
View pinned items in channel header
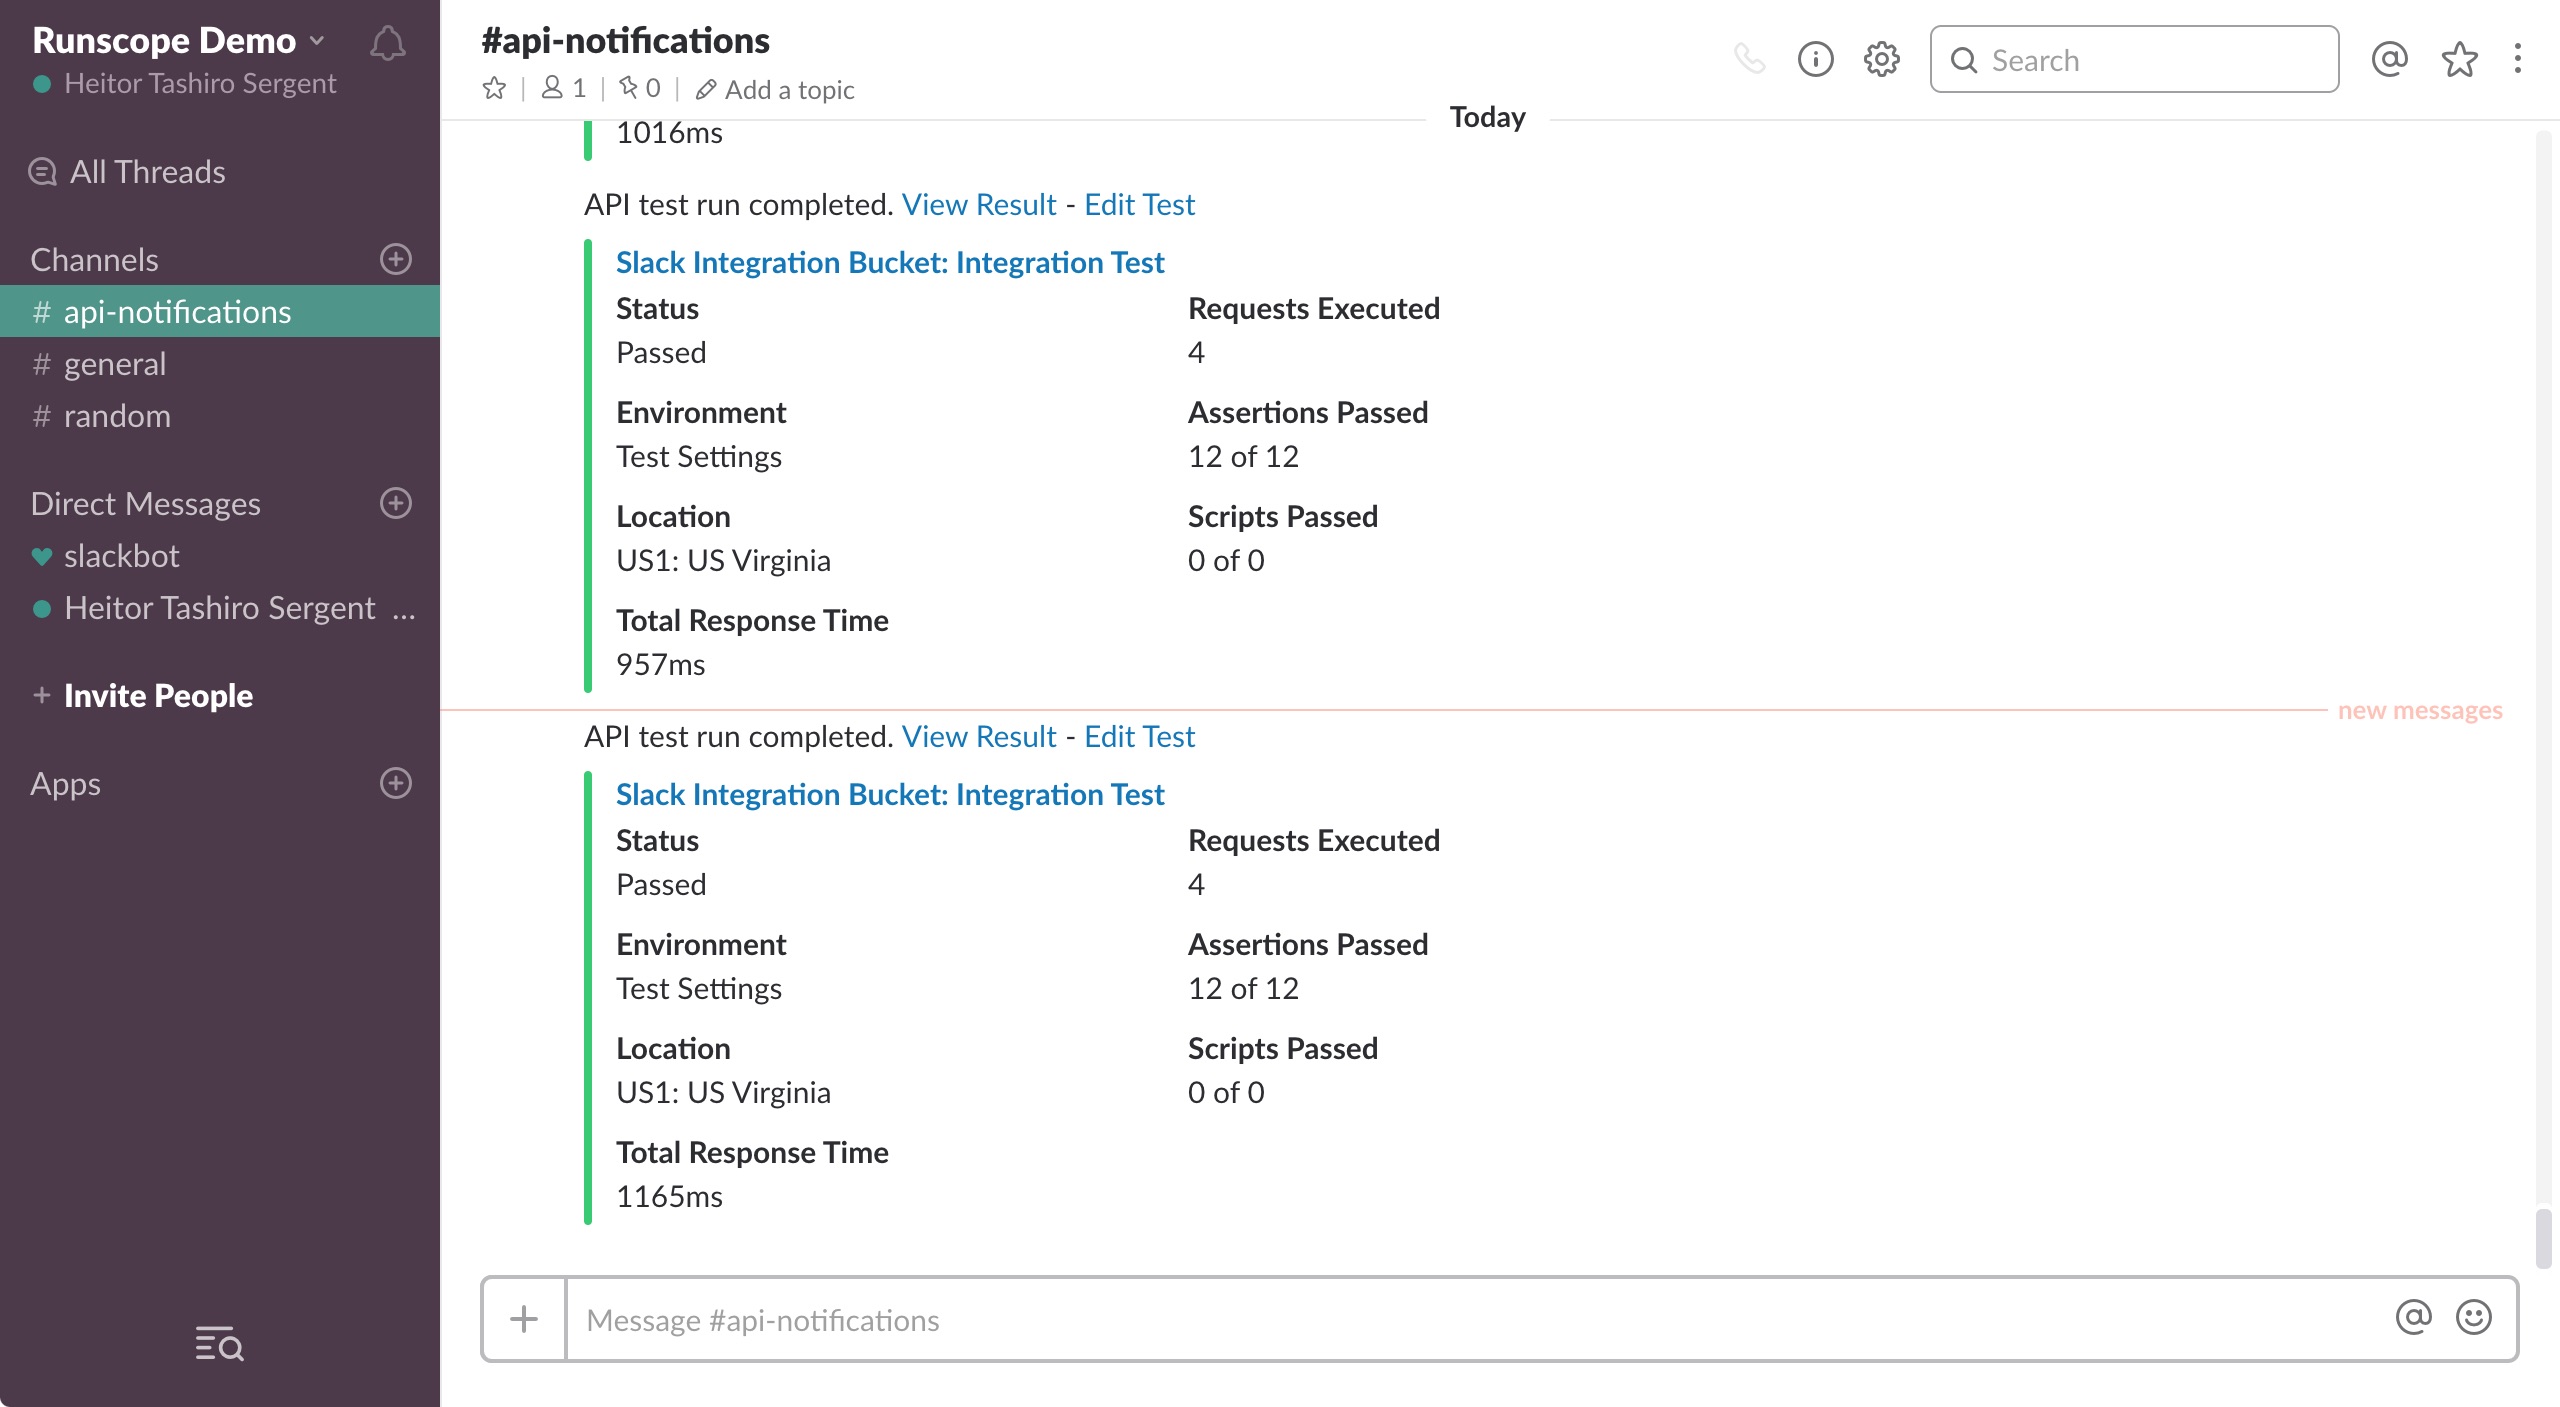[640, 89]
